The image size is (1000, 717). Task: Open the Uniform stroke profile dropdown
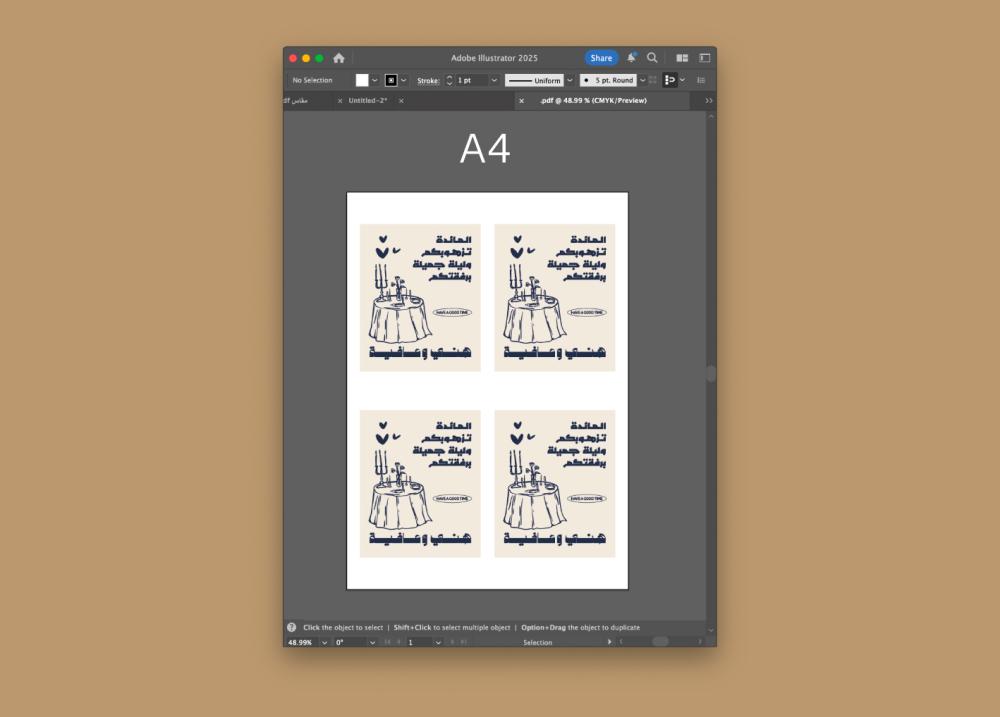[570, 80]
